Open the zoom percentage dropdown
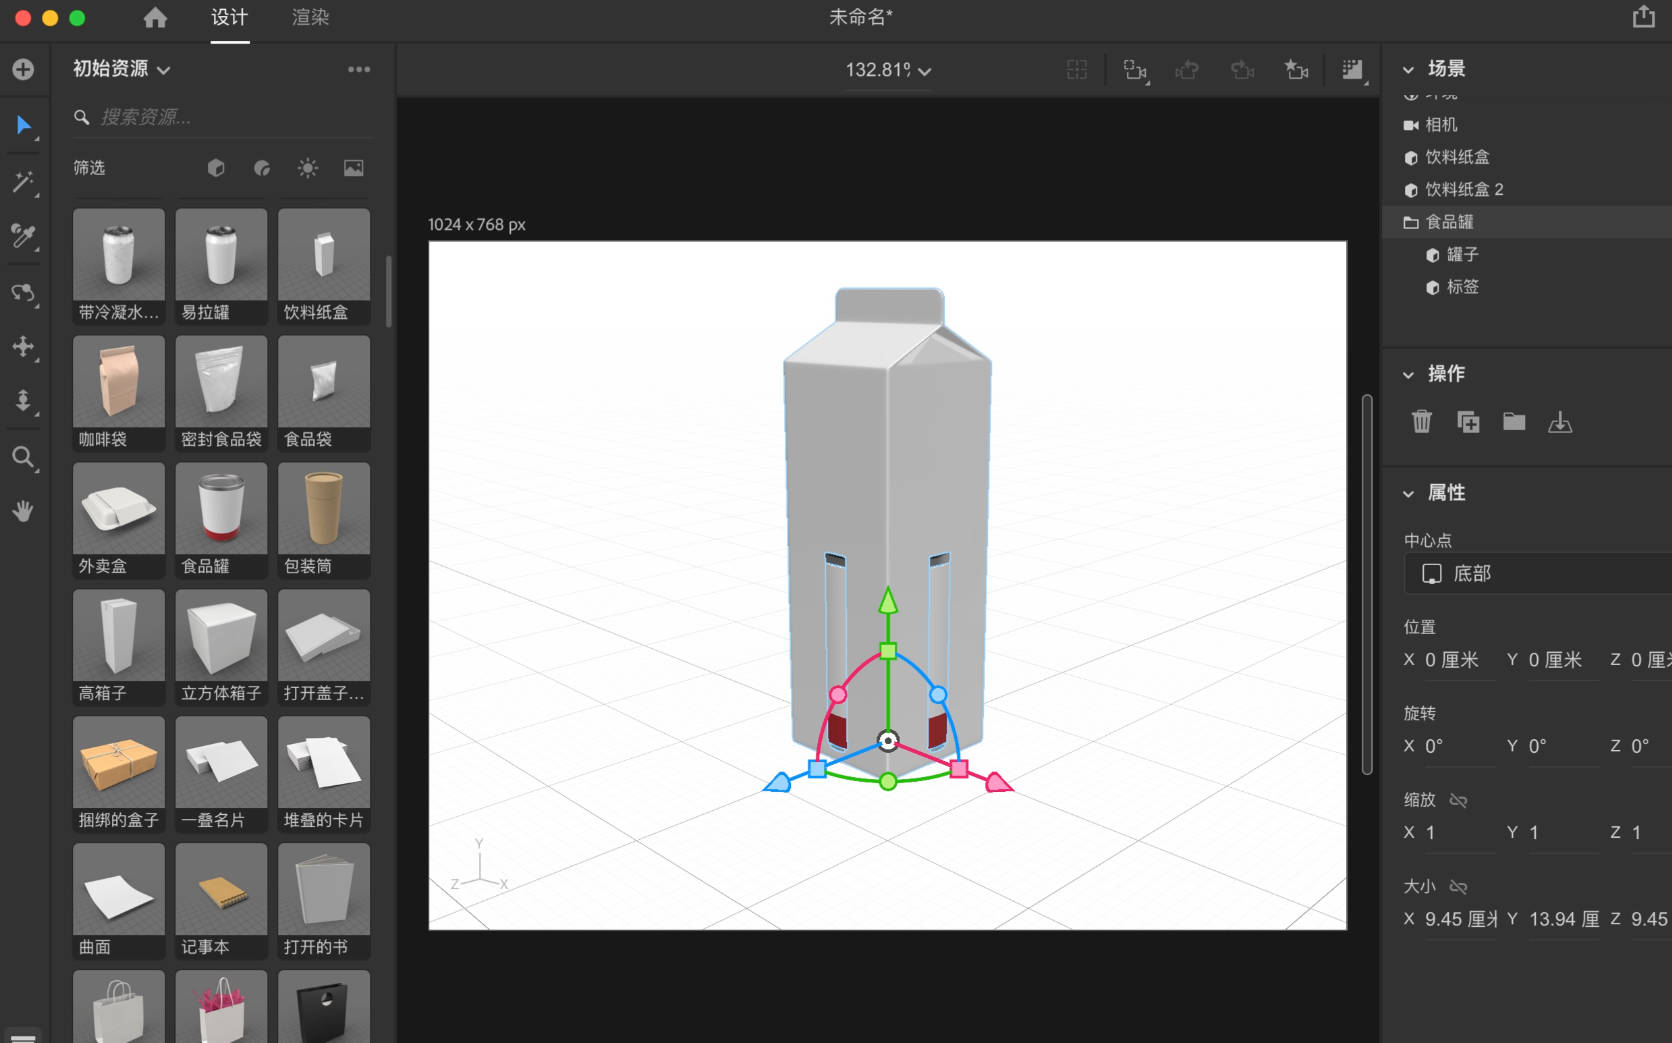 pos(887,70)
